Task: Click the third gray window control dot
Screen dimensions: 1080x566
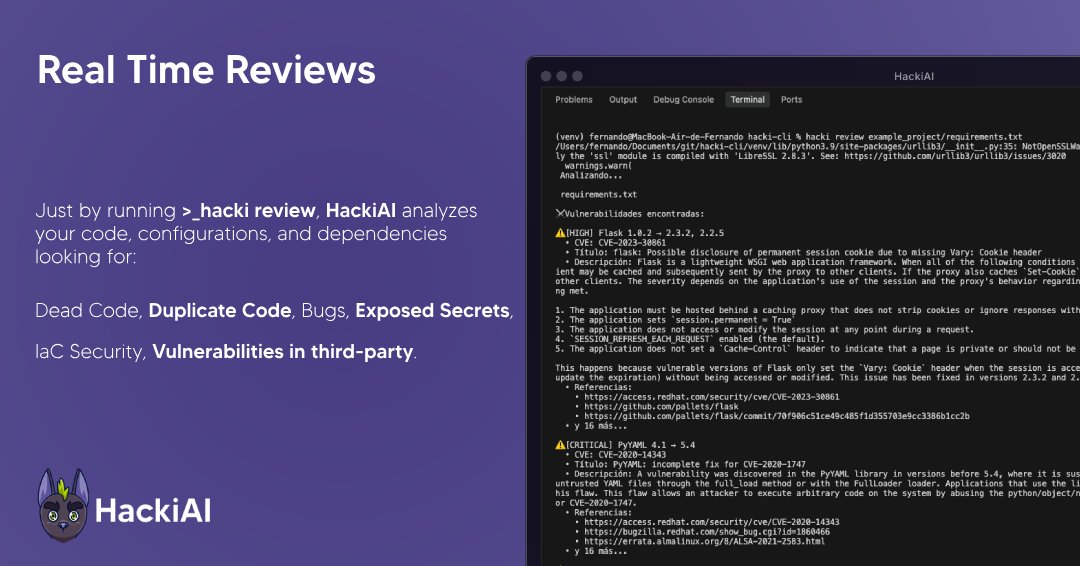Action: (577, 76)
